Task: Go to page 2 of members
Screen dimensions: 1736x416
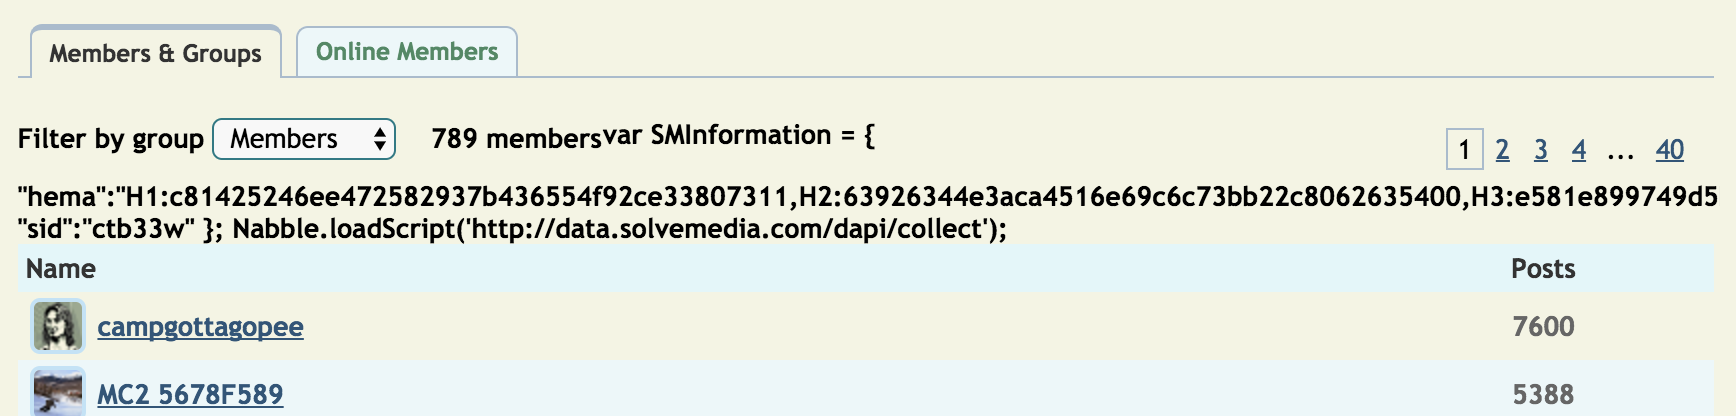Action: click(1502, 151)
